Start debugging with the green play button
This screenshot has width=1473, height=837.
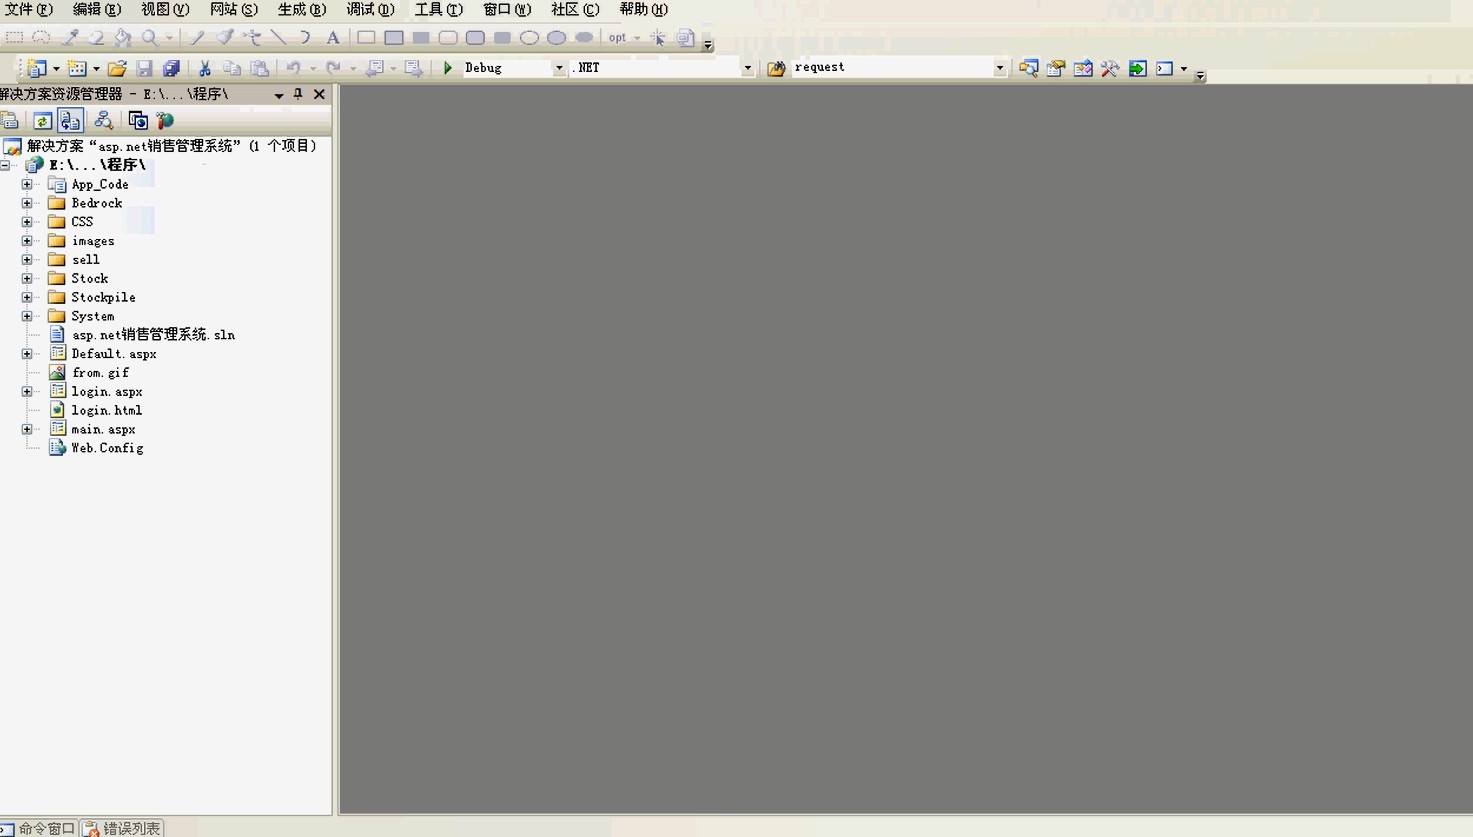point(448,68)
